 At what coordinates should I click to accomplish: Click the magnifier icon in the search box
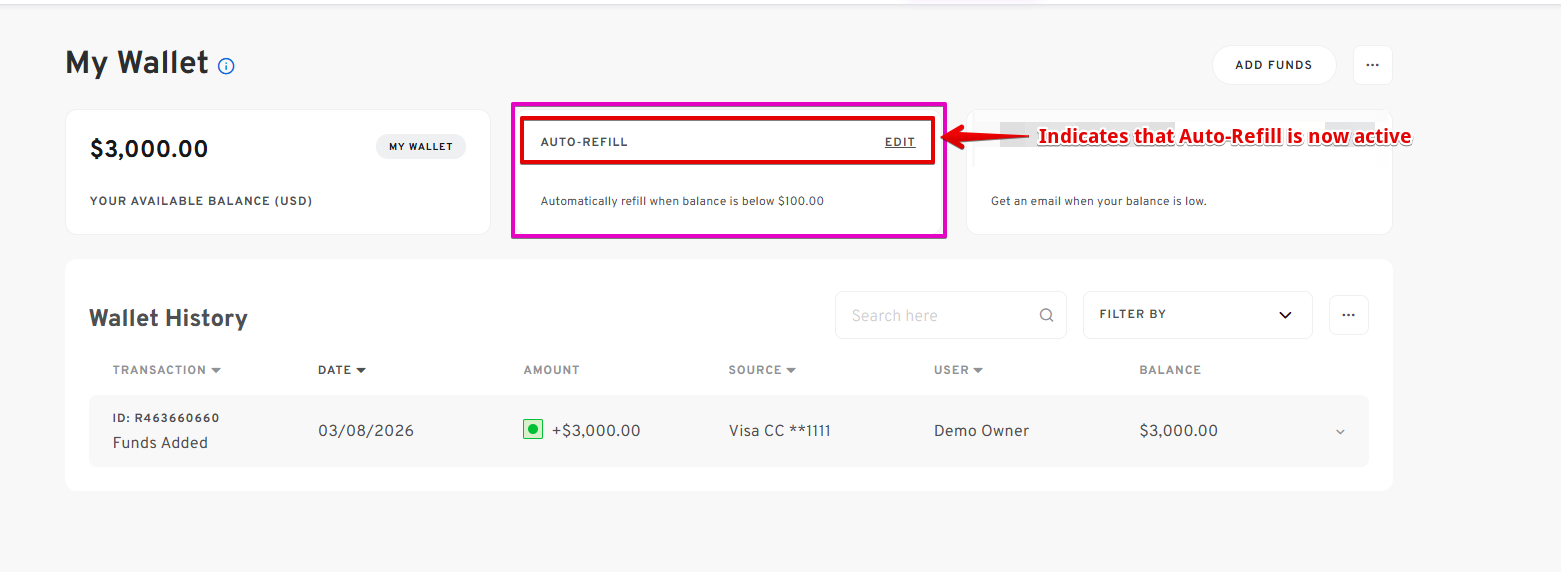coord(1046,315)
